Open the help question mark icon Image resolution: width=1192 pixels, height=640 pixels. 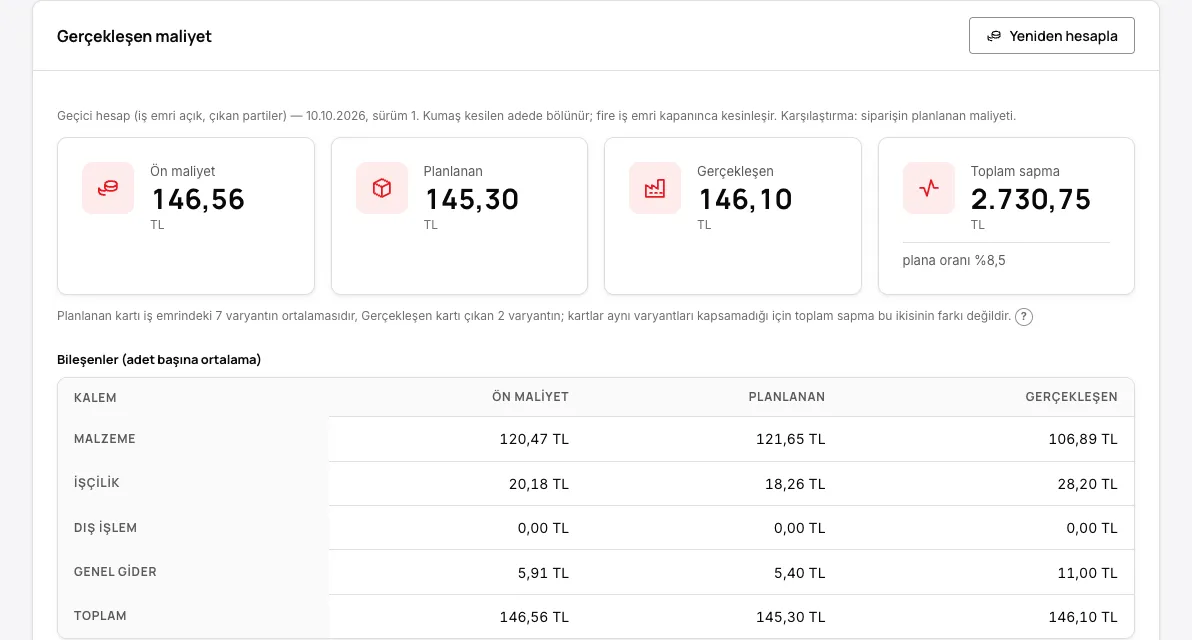click(1024, 317)
